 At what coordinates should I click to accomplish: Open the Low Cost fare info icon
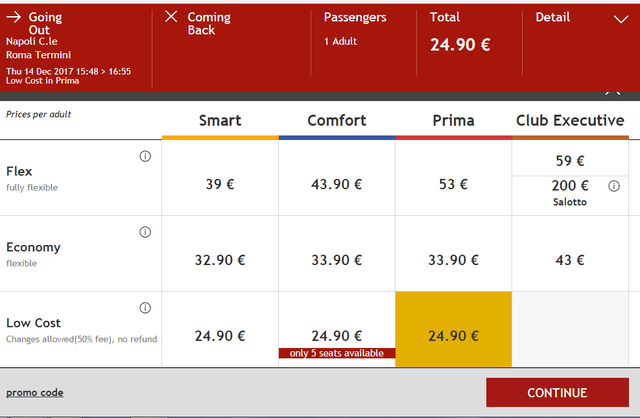[x=145, y=307]
